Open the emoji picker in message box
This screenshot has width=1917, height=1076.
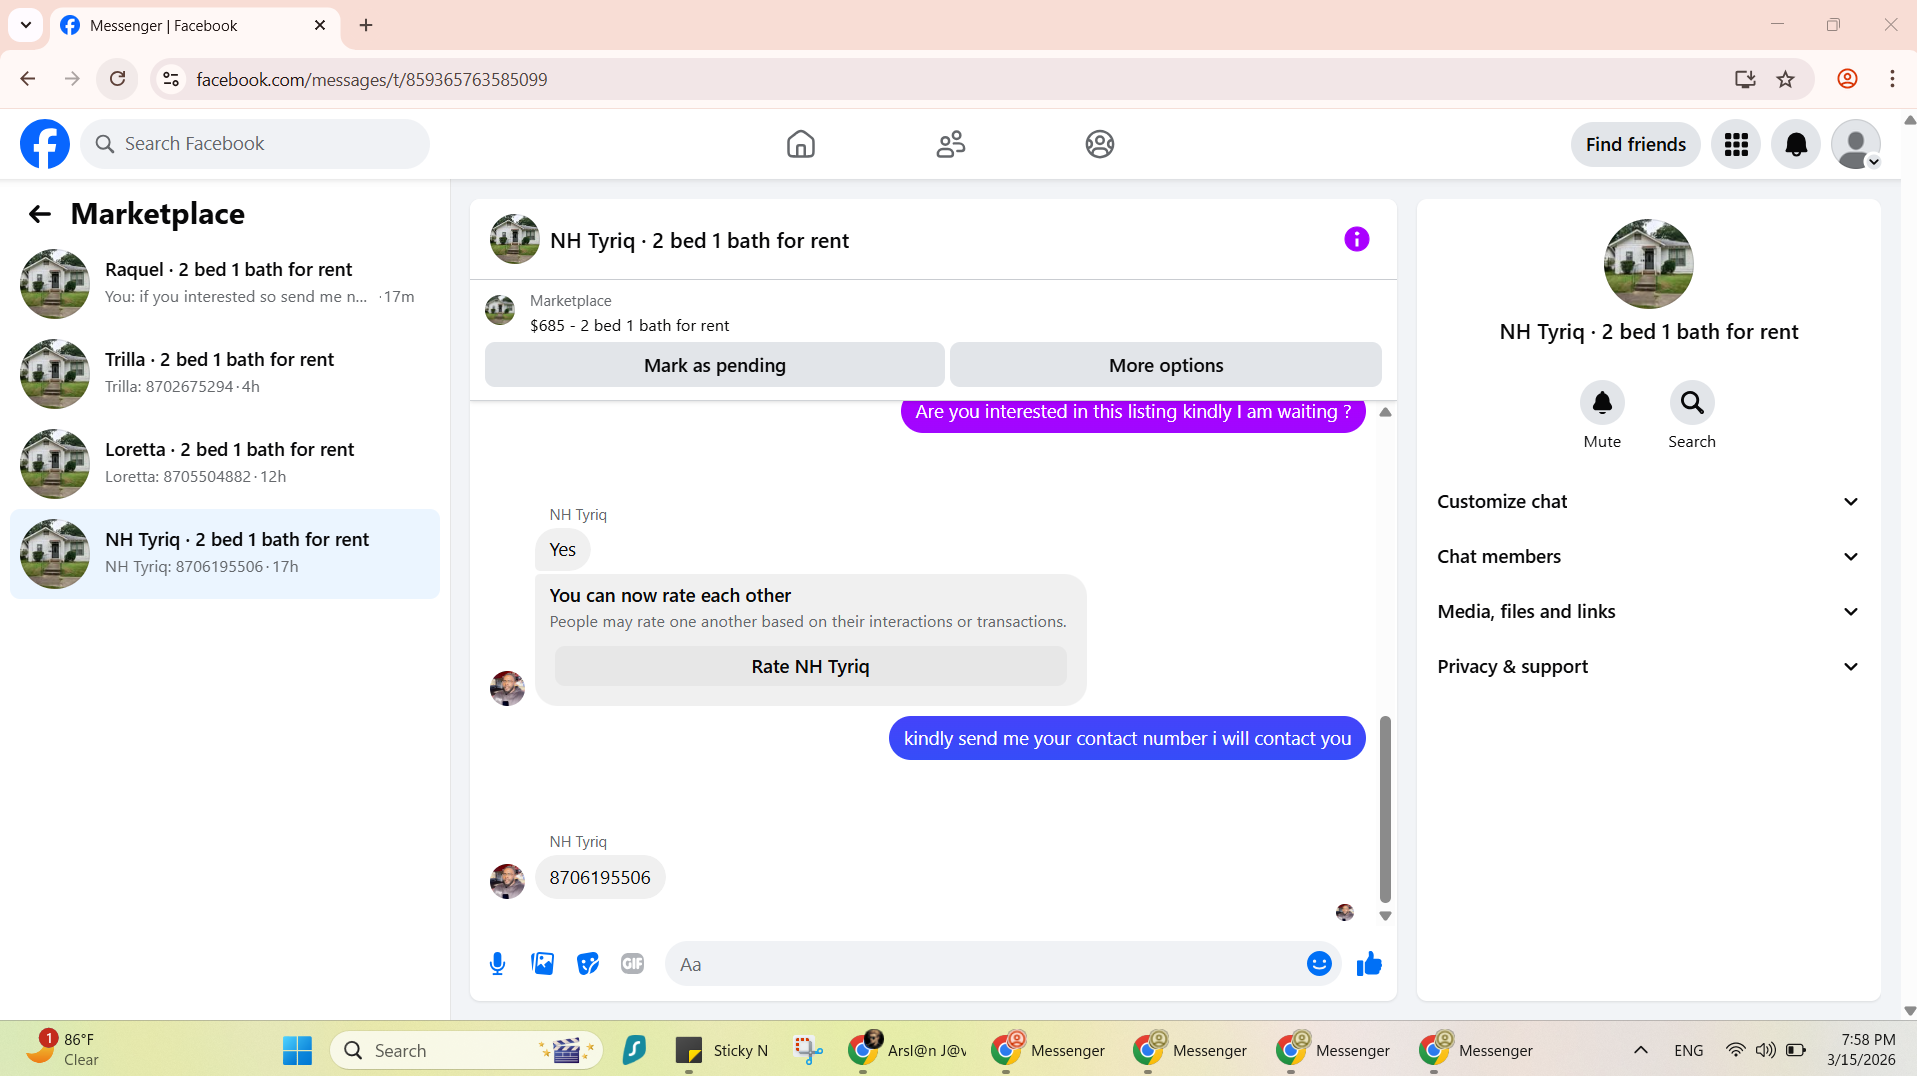1319,964
